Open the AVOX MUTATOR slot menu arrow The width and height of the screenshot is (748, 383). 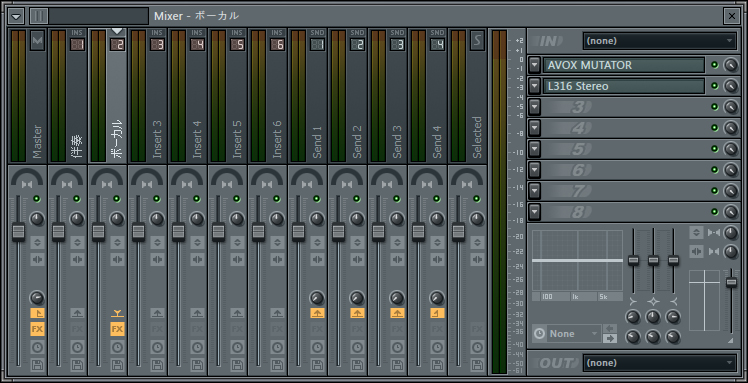(x=535, y=65)
